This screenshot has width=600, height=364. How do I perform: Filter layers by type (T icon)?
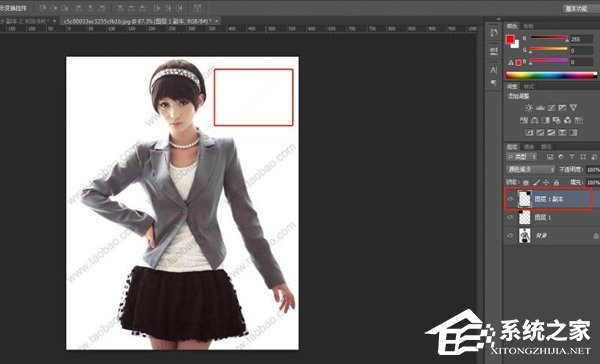pyautogui.click(x=572, y=157)
